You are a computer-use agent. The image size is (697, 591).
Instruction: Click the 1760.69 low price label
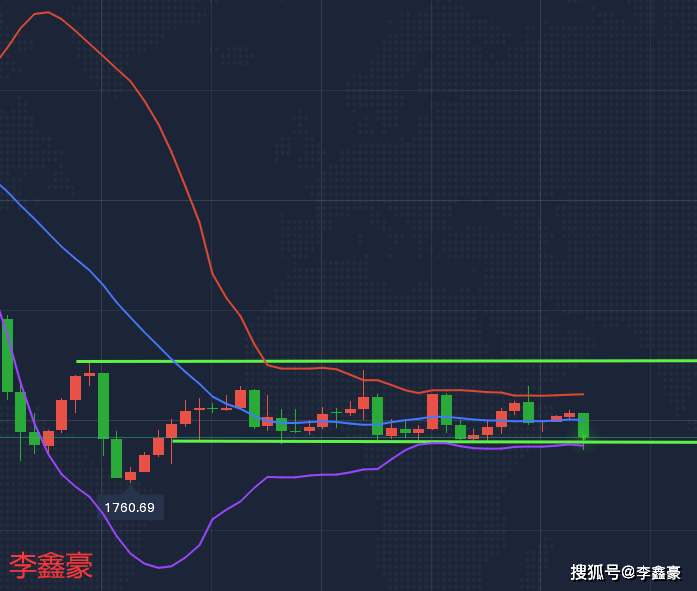tap(130, 507)
